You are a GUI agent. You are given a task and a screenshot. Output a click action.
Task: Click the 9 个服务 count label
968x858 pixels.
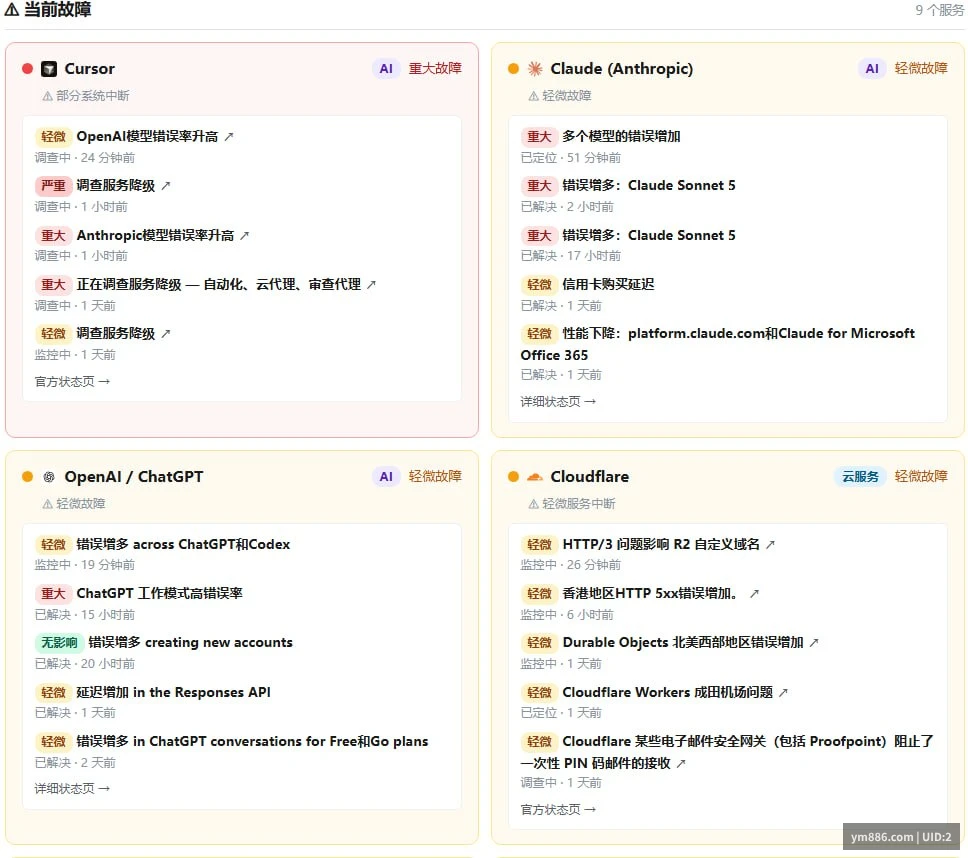tap(939, 10)
